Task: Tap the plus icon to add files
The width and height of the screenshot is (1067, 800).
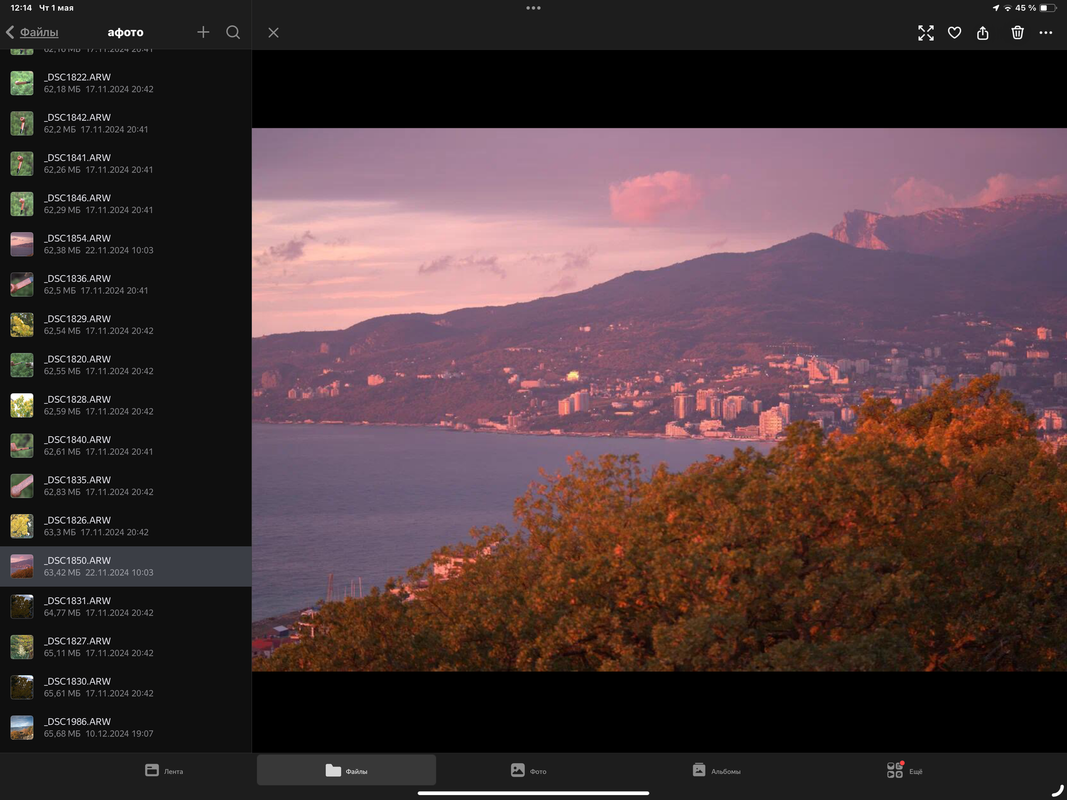Action: coord(203,32)
